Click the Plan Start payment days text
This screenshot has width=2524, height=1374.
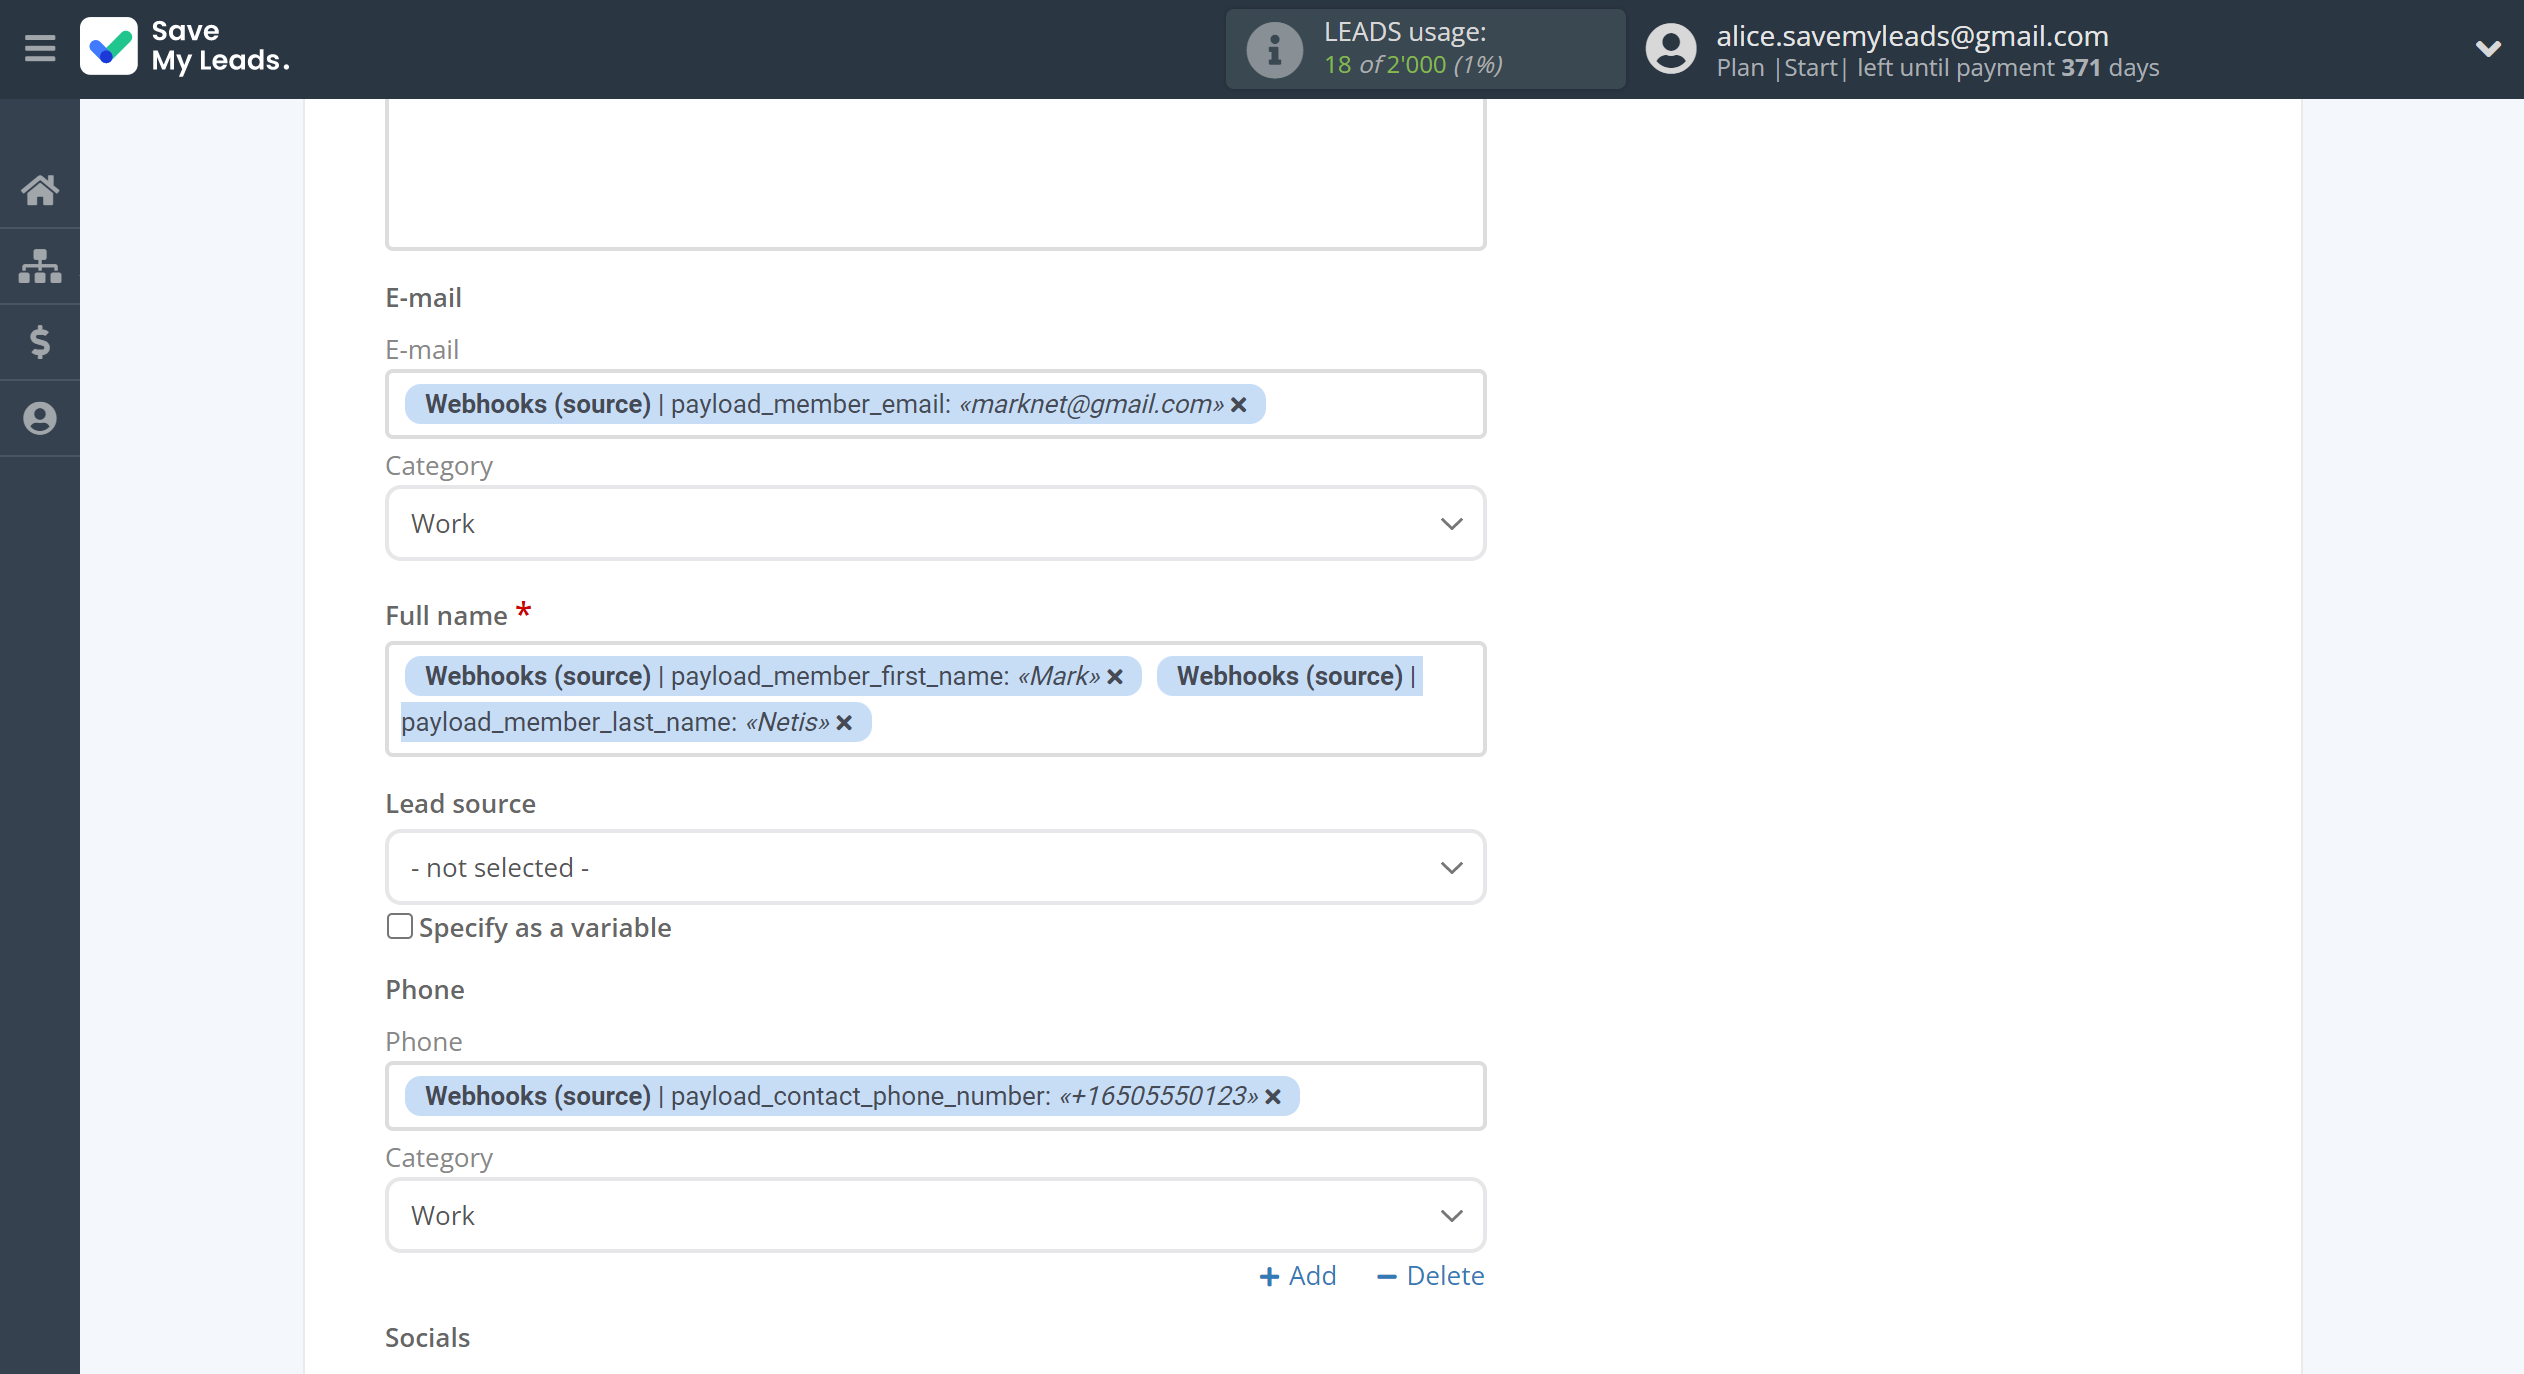tap(1937, 68)
